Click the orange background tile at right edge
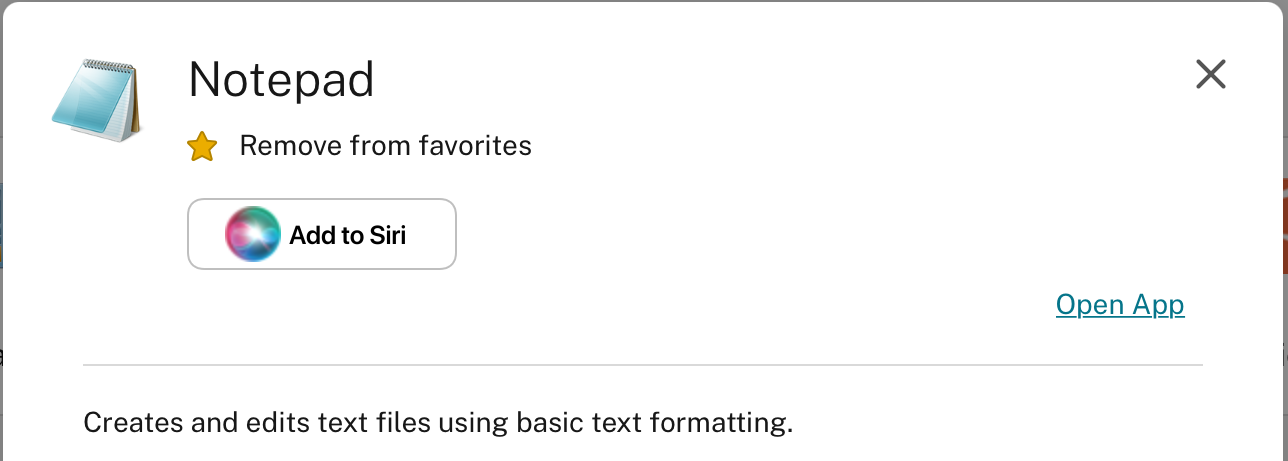The width and height of the screenshot is (1288, 461). click(x=1284, y=225)
